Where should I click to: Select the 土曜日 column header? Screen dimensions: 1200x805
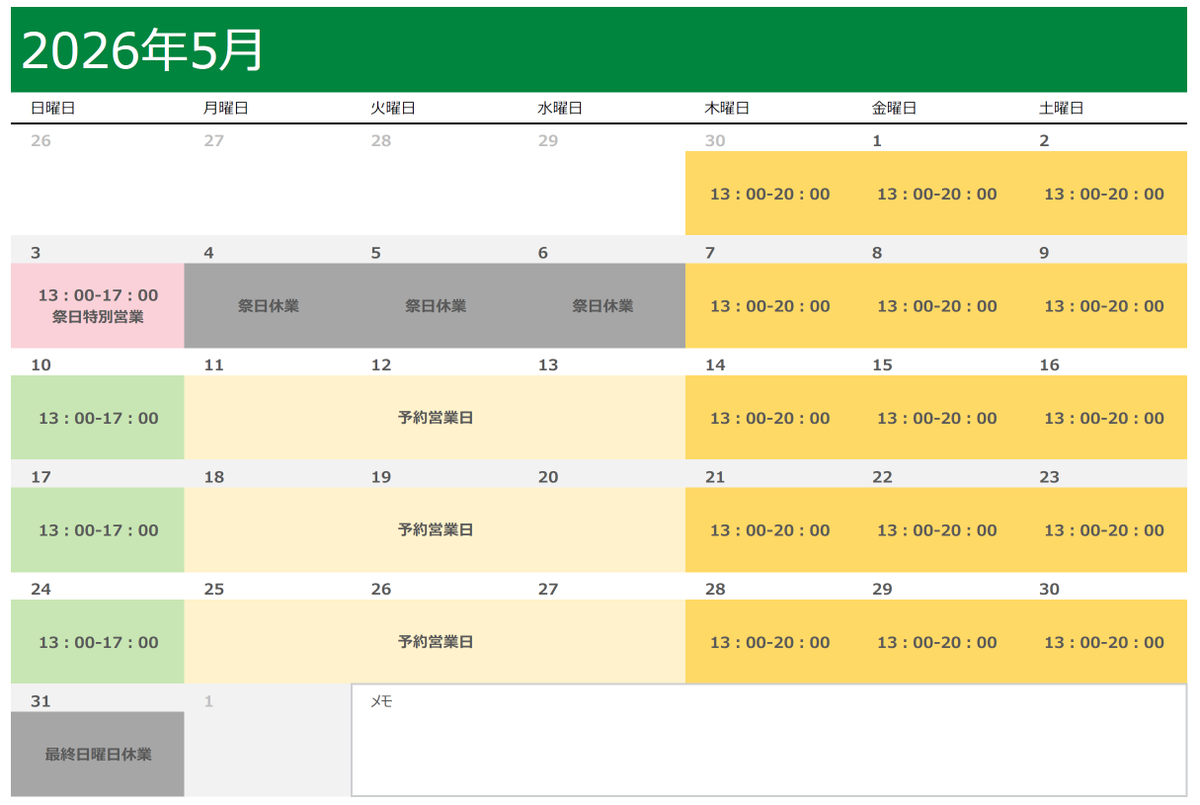pos(1058,108)
